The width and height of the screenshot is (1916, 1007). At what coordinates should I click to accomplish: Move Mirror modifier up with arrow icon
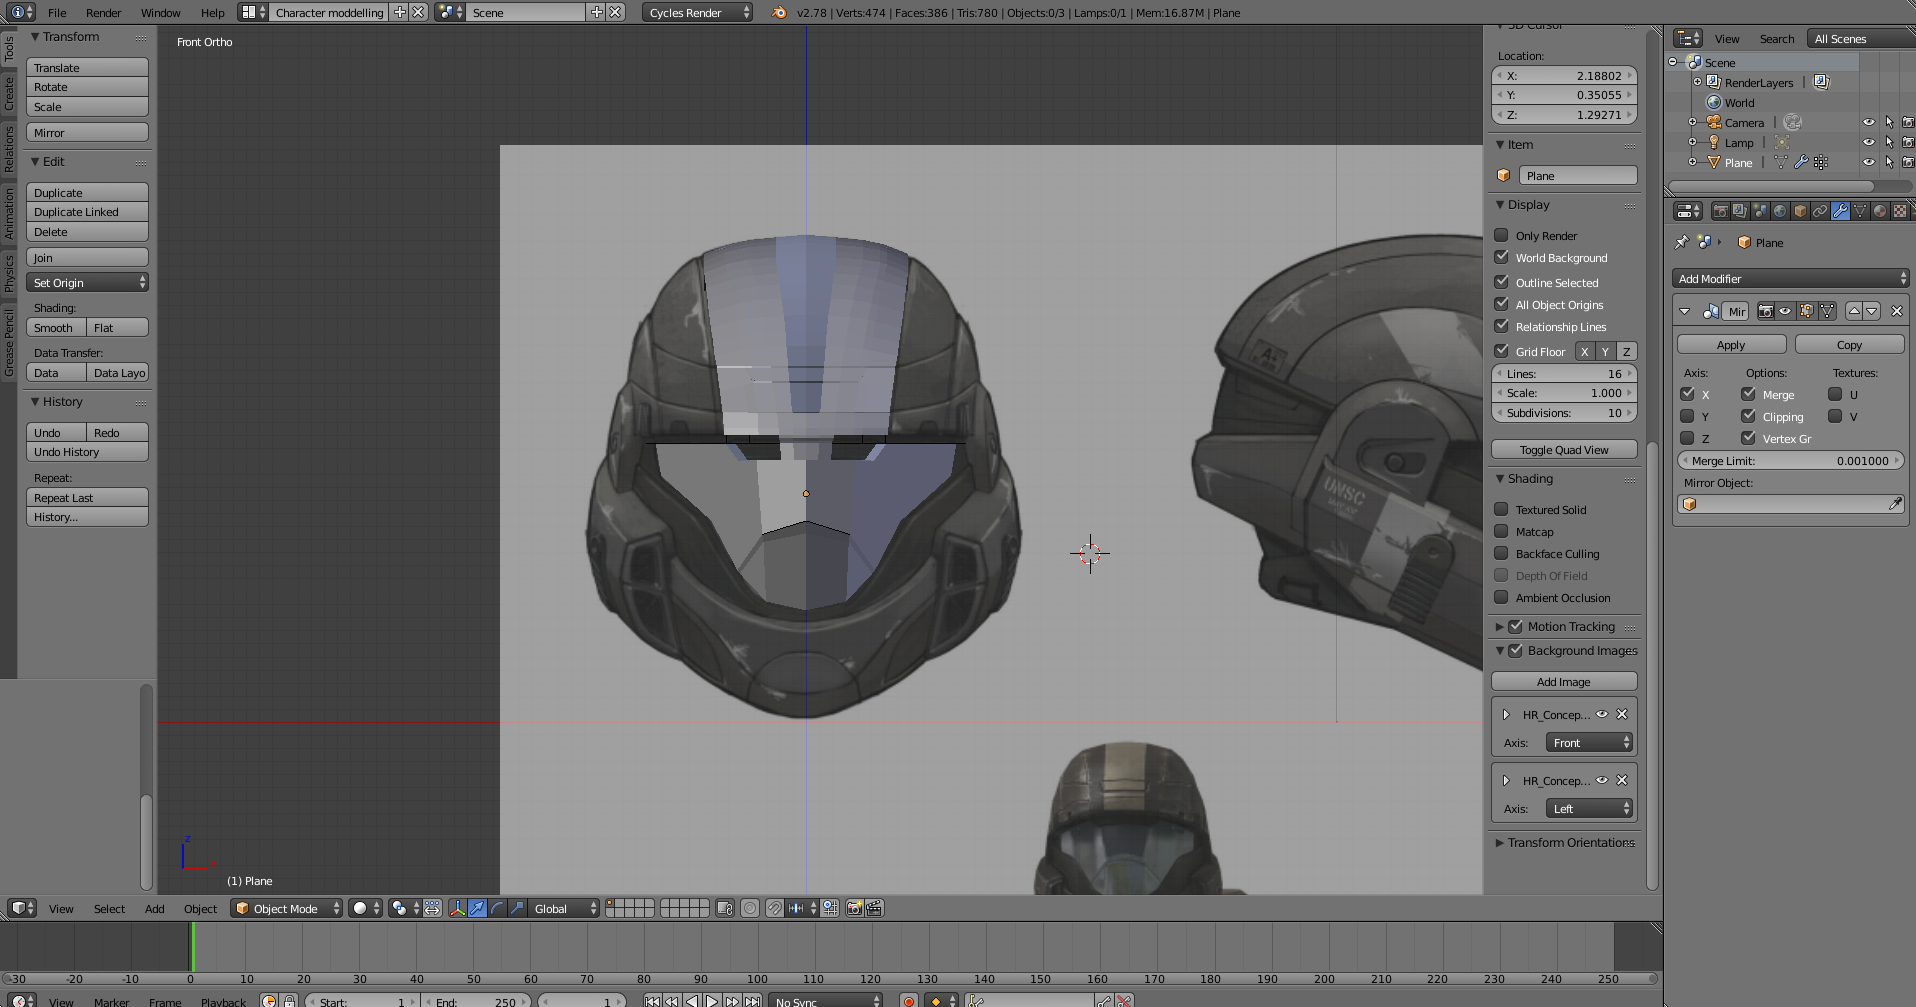point(1854,311)
